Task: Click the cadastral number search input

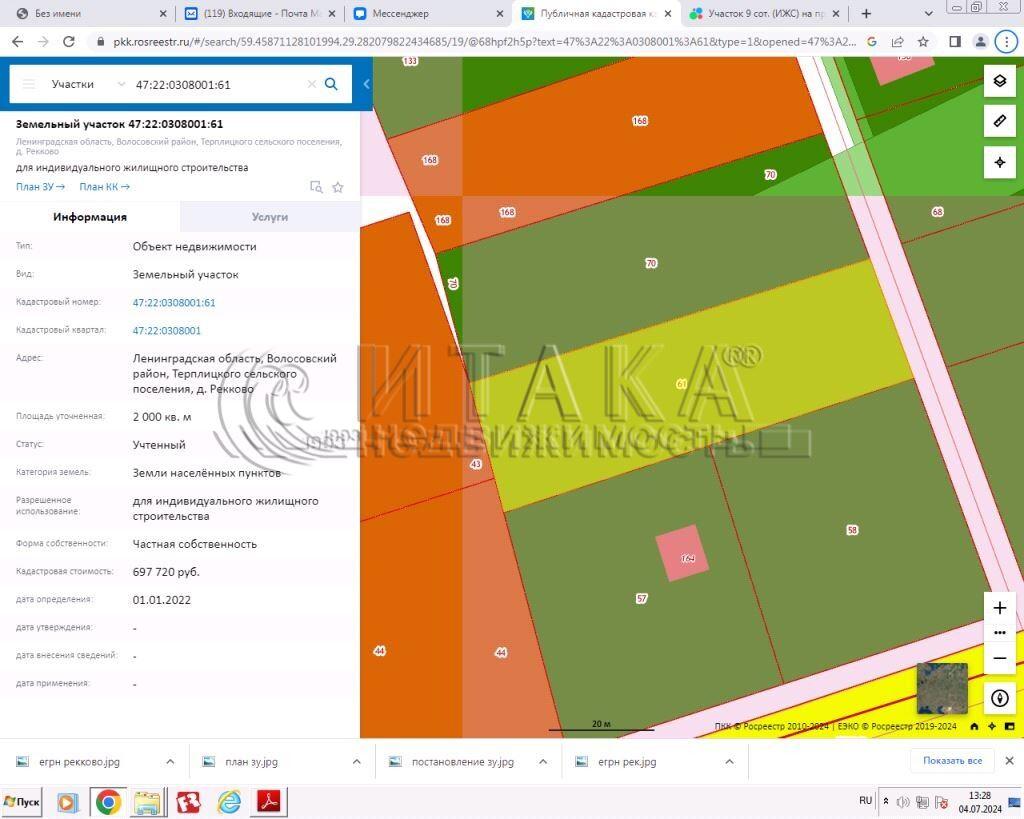Action: click(x=218, y=84)
